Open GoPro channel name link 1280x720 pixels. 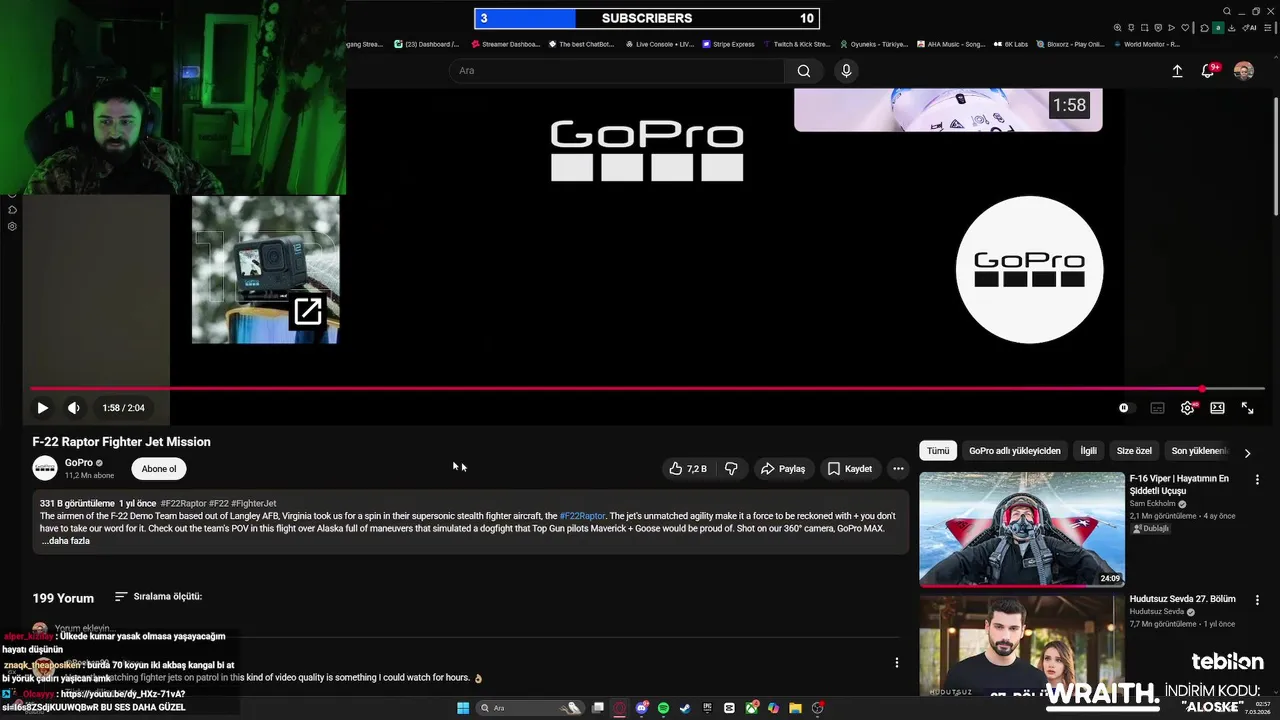point(79,463)
